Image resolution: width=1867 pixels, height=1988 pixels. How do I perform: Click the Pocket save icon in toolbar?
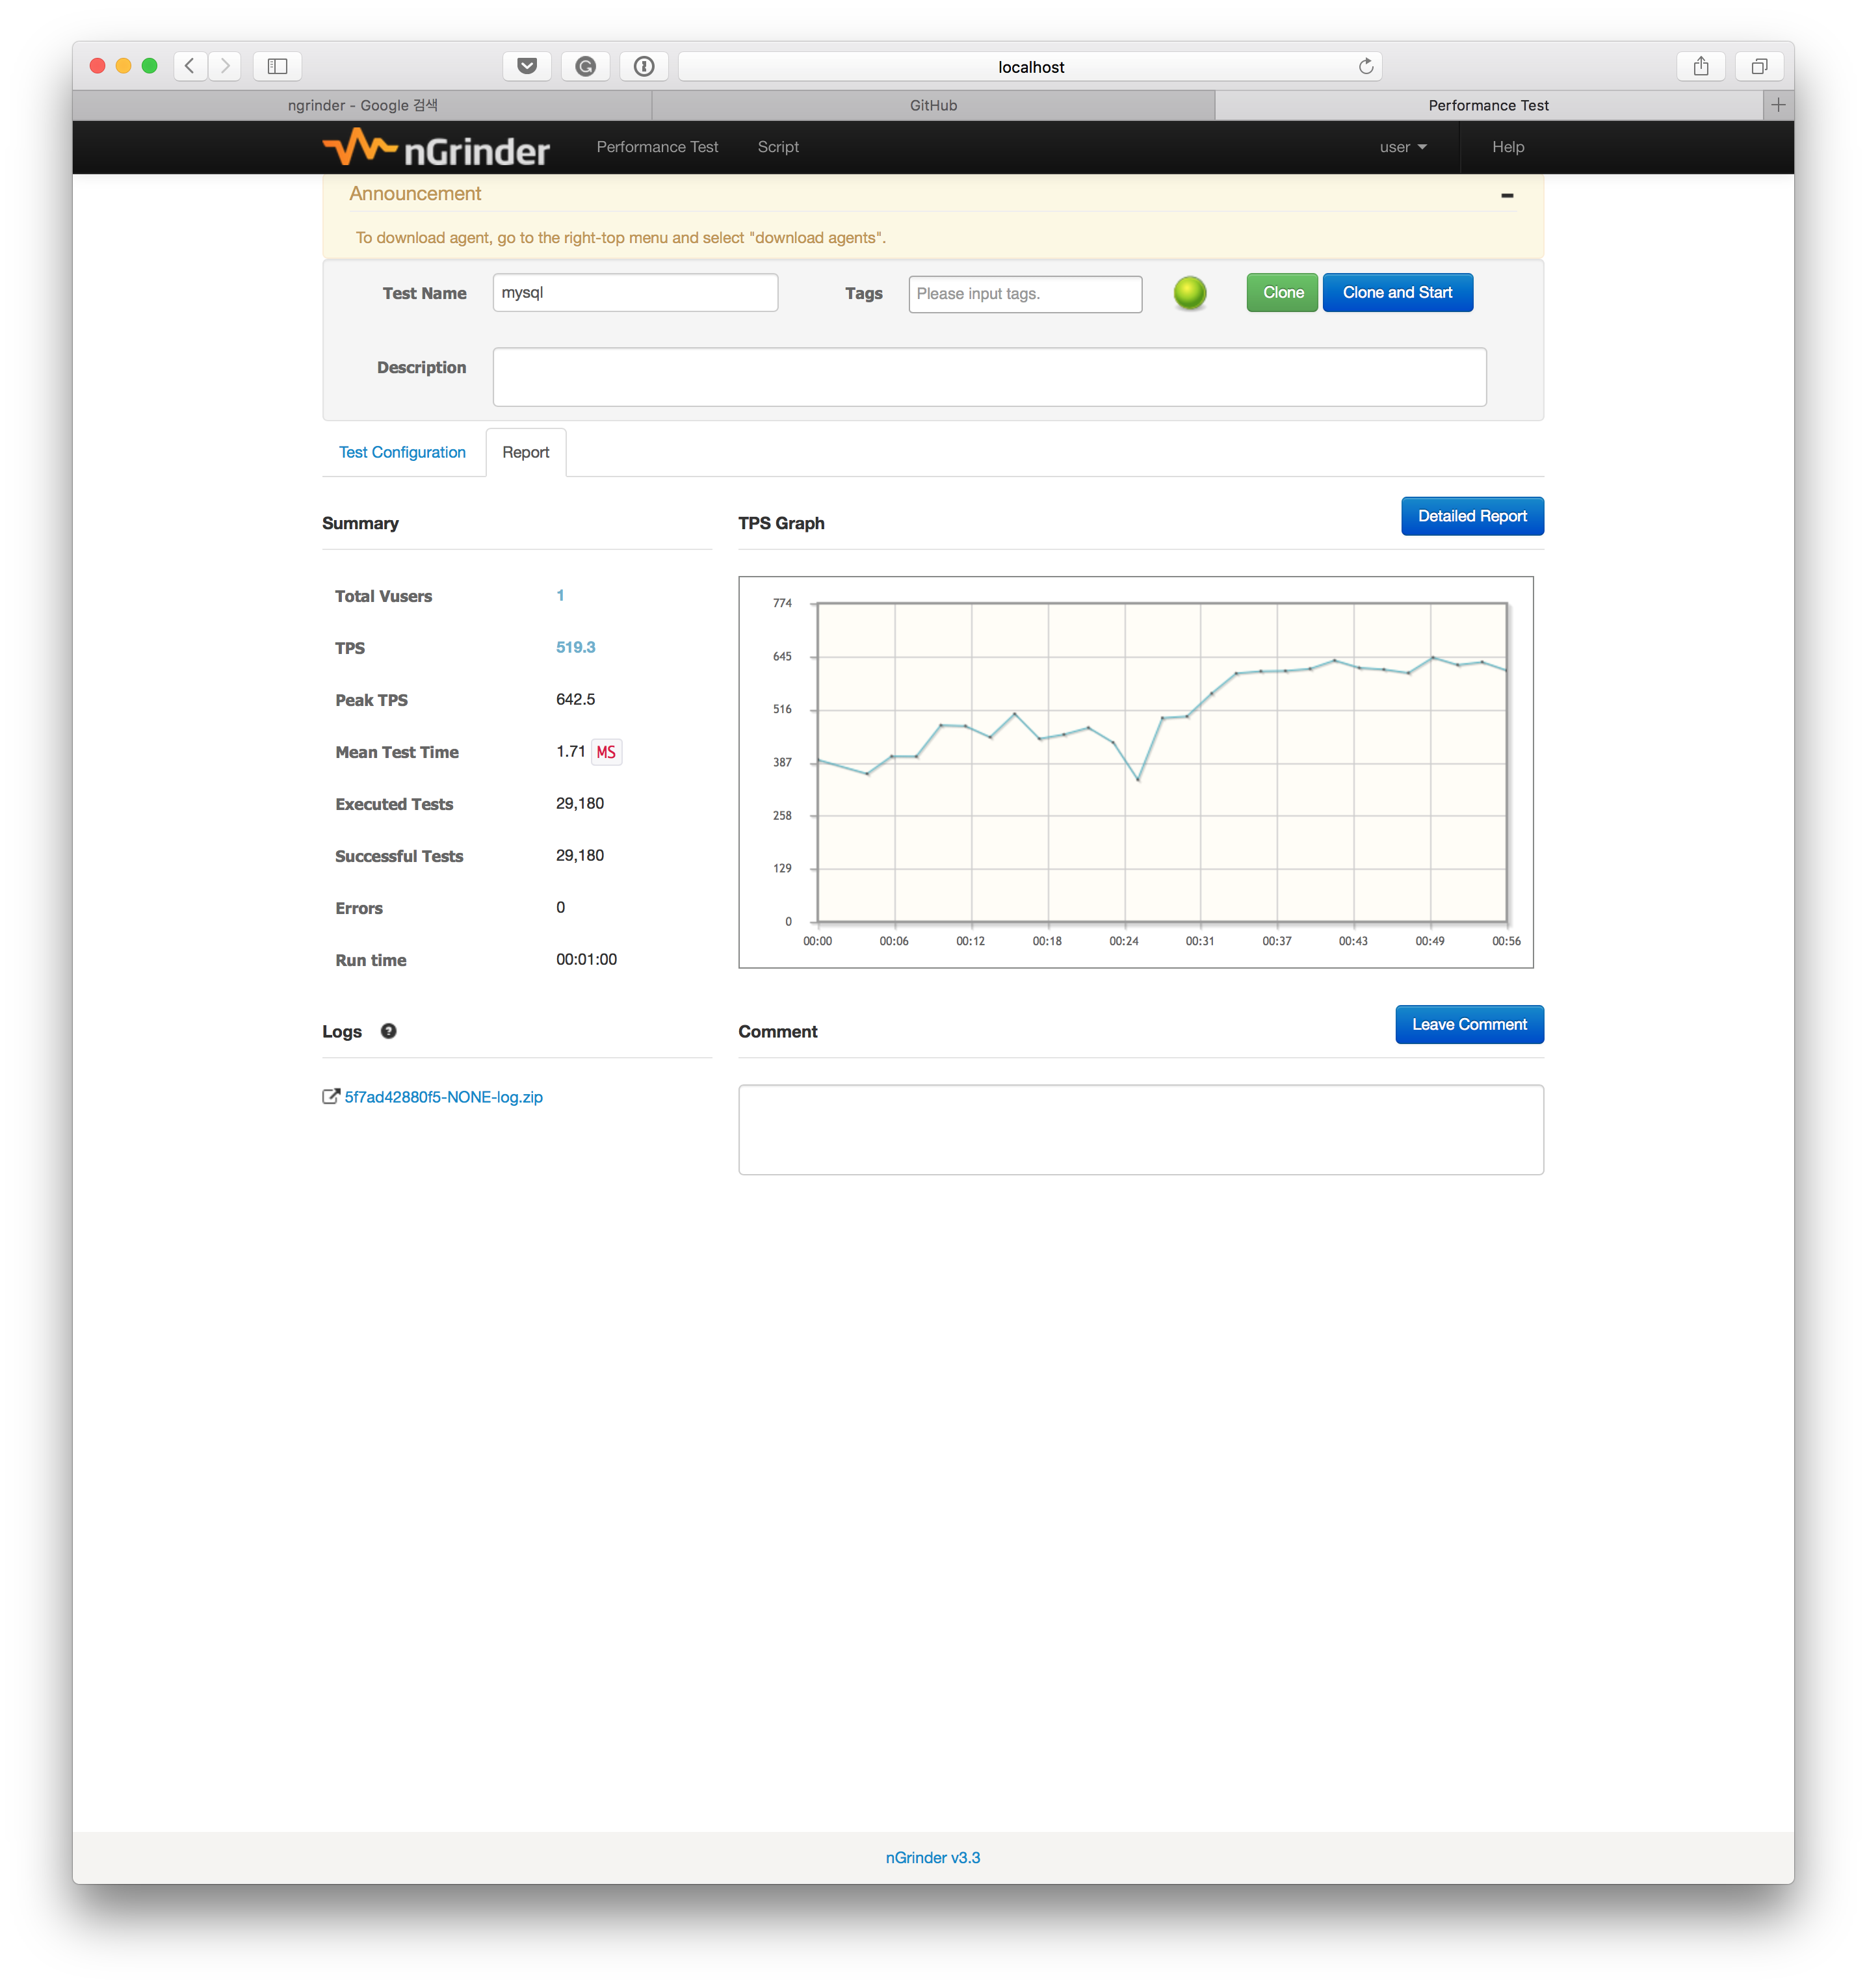coord(527,66)
